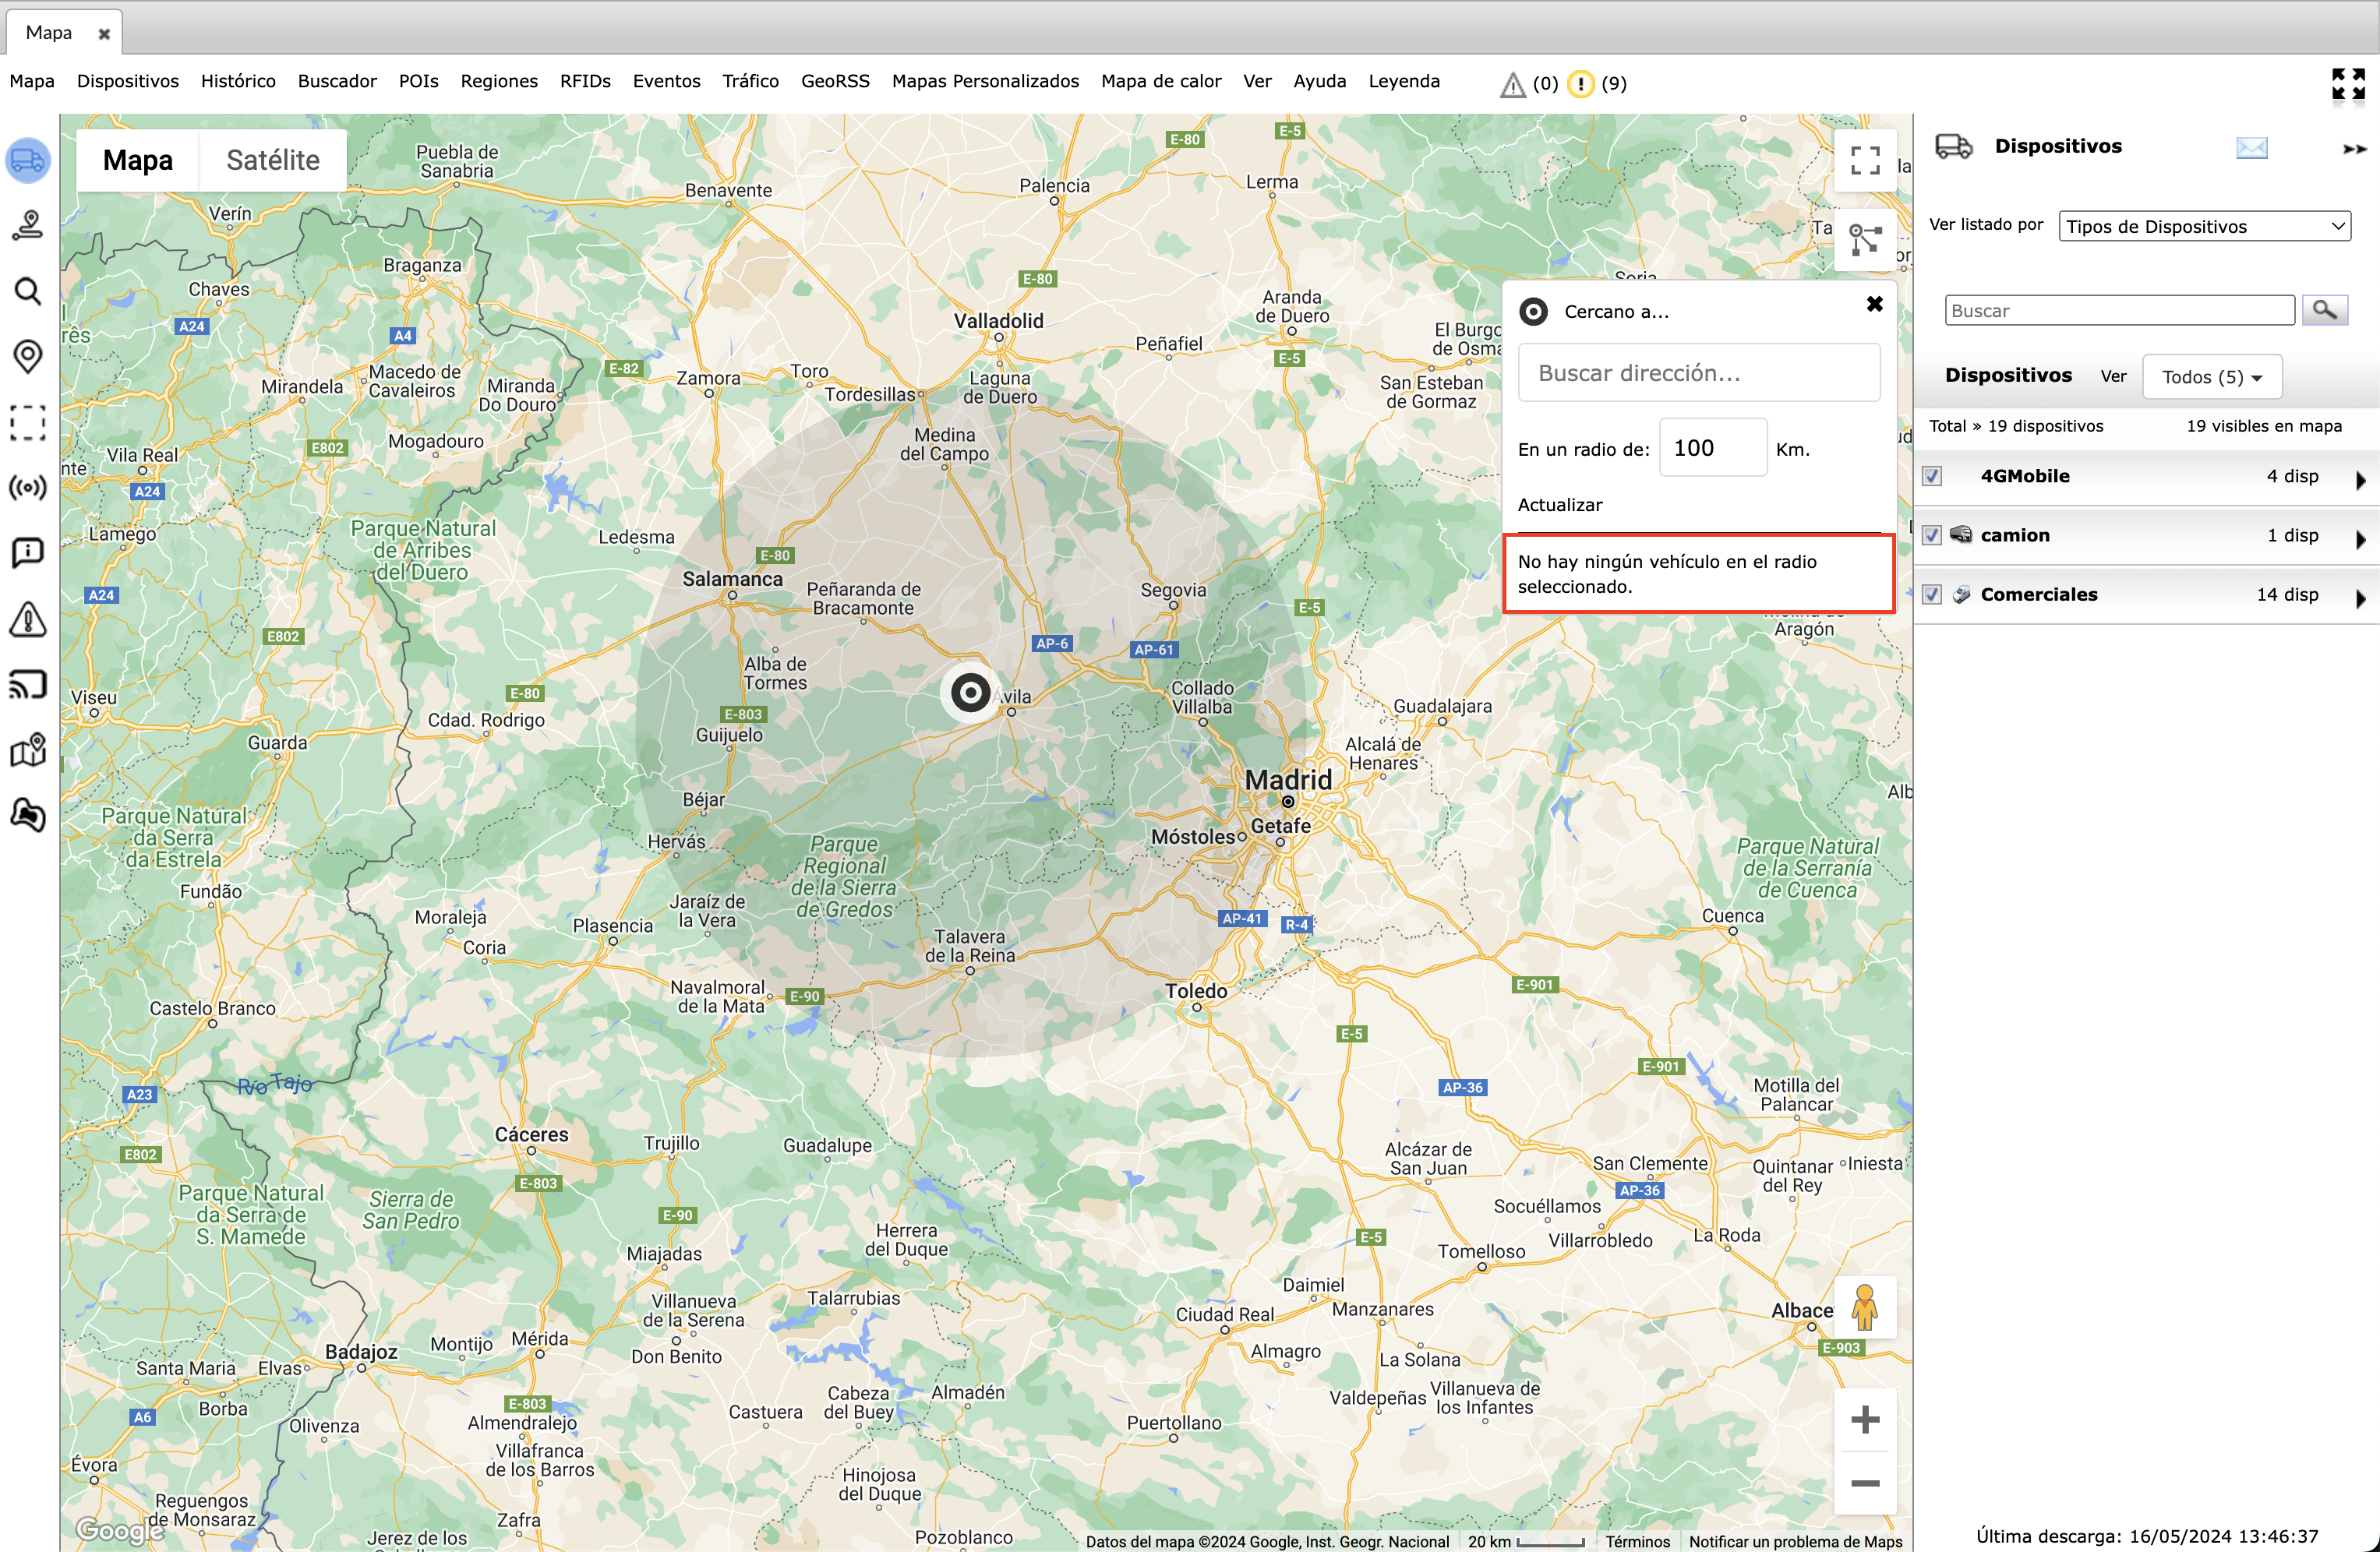Click the magnifier search button beside Buscar field

(x=2325, y=310)
